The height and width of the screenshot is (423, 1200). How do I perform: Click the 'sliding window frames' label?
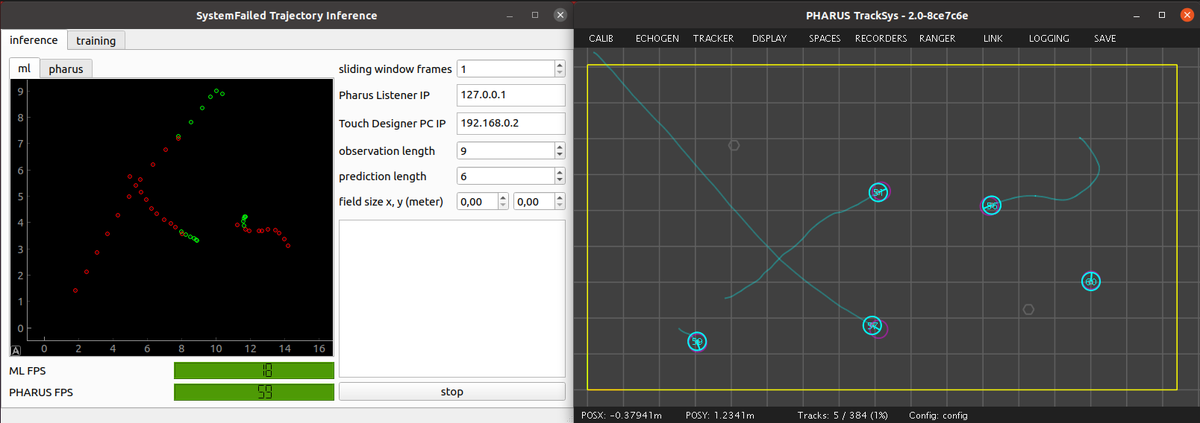(394, 69)
